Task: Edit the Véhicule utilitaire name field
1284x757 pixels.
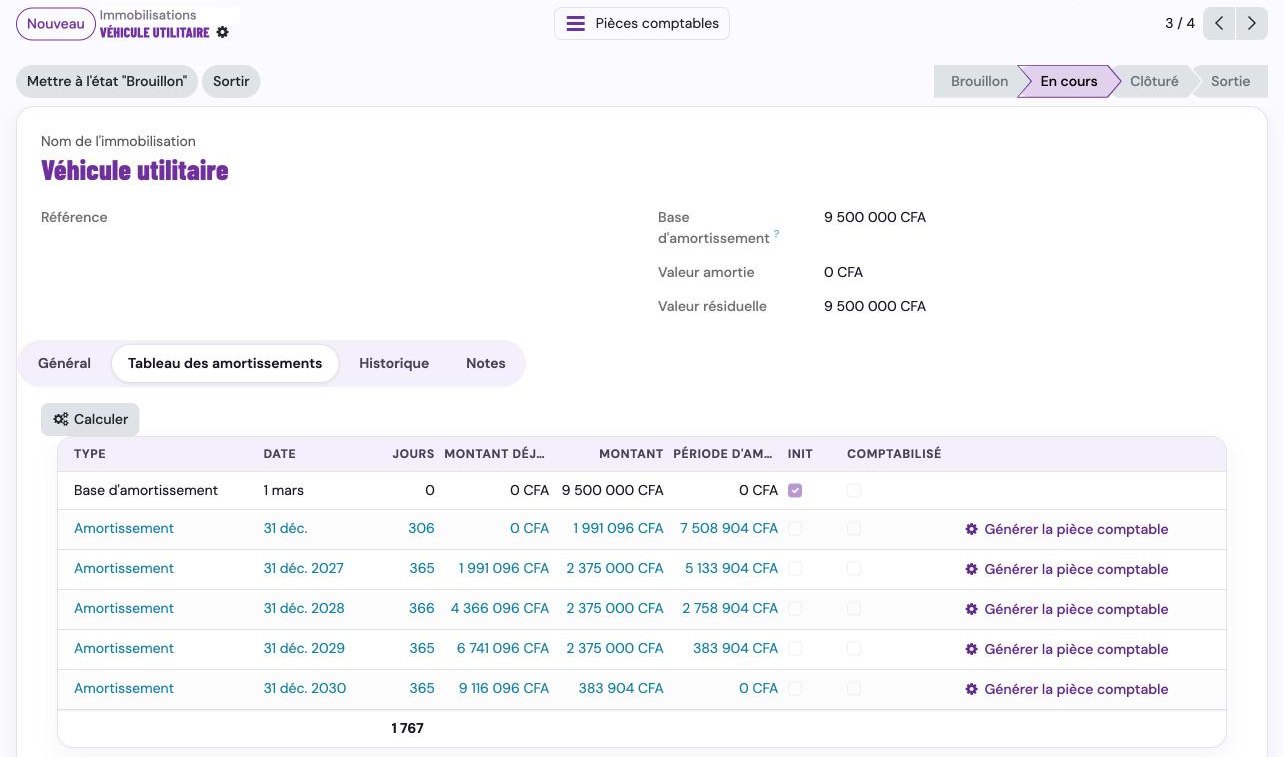Action: [135, 171]
